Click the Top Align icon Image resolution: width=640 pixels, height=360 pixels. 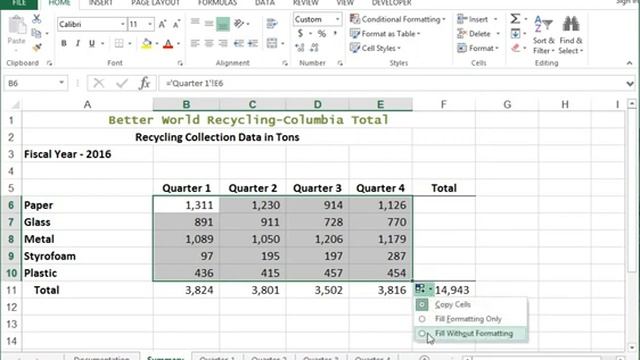coord(195,23)
